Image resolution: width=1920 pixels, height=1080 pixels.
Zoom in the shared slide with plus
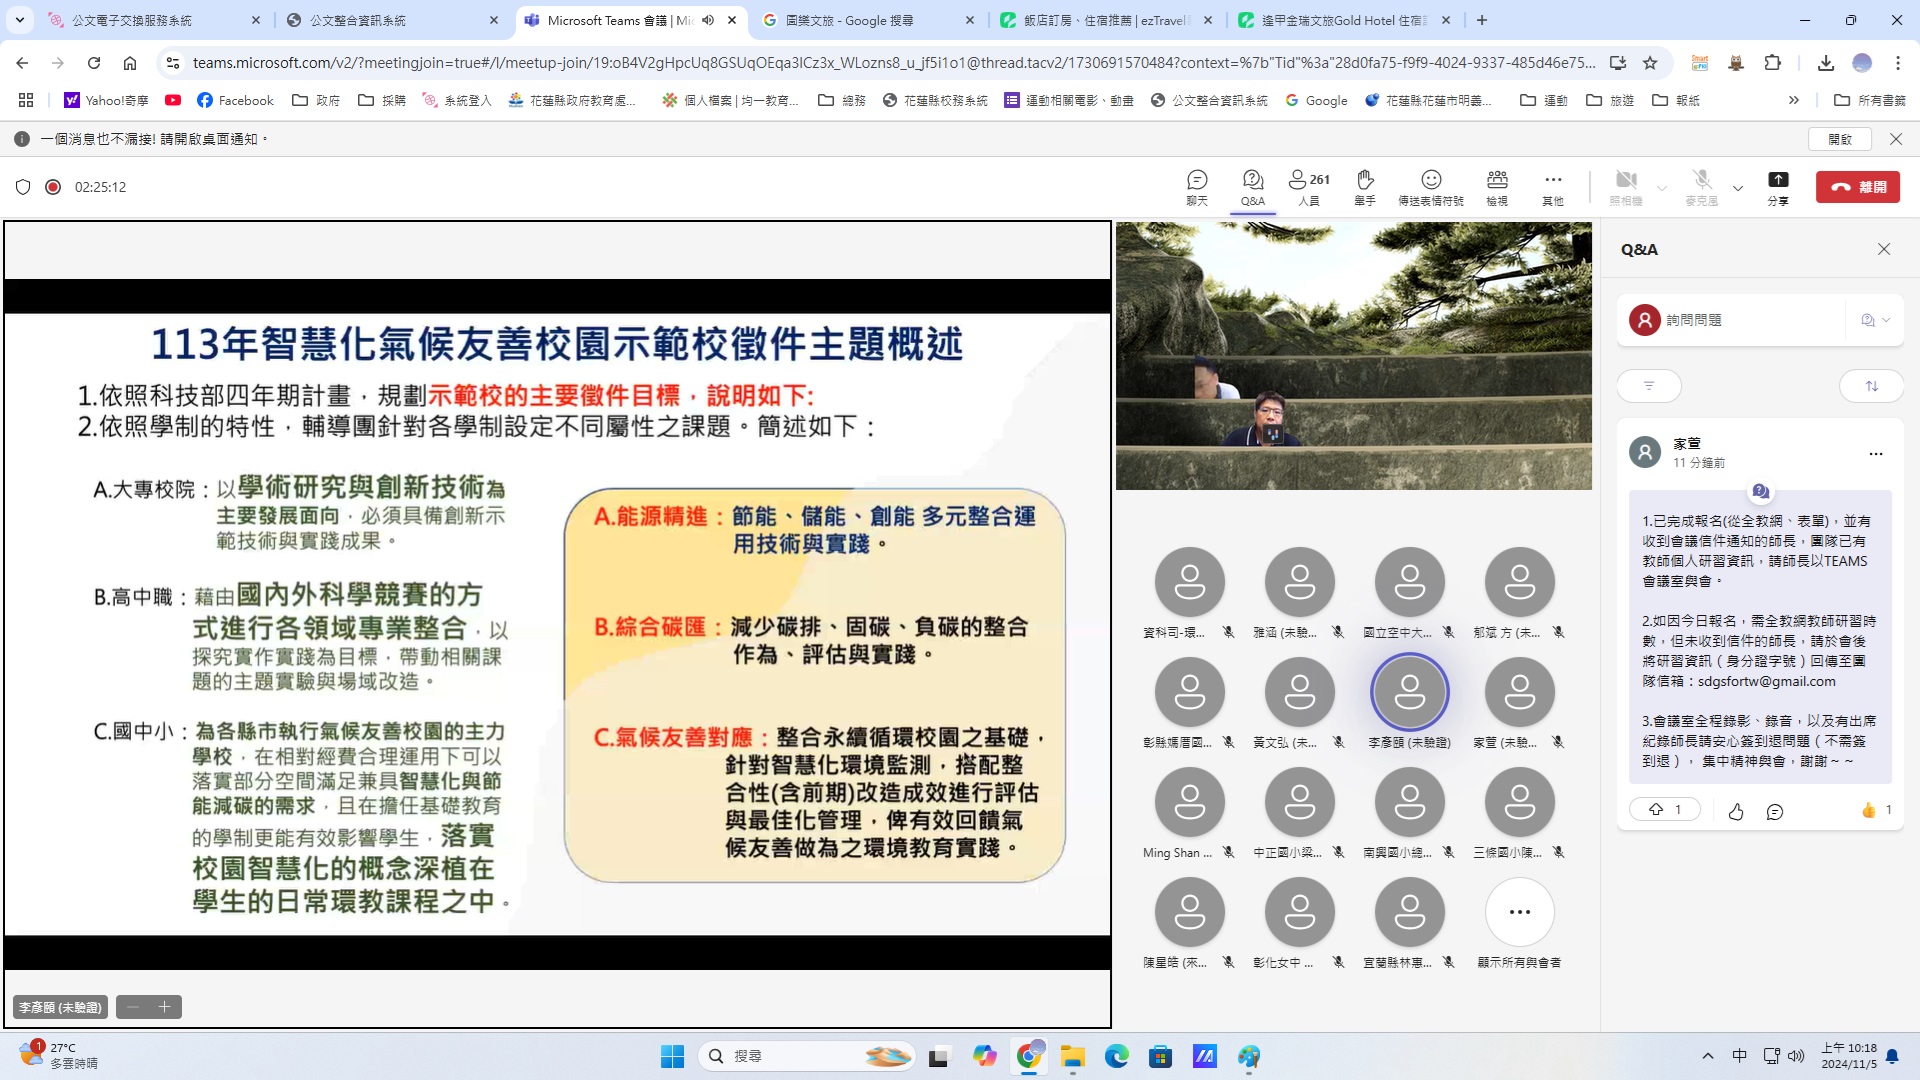(x=165, y=1007)
